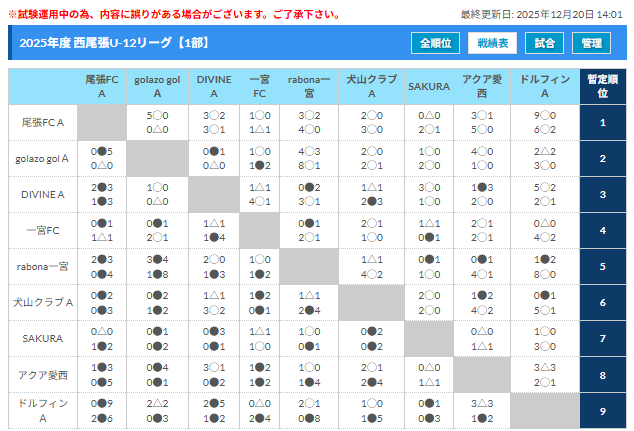Select the 一宮FC column header
Viewport: 634px width, 431px height.
(x=259, y=86)
